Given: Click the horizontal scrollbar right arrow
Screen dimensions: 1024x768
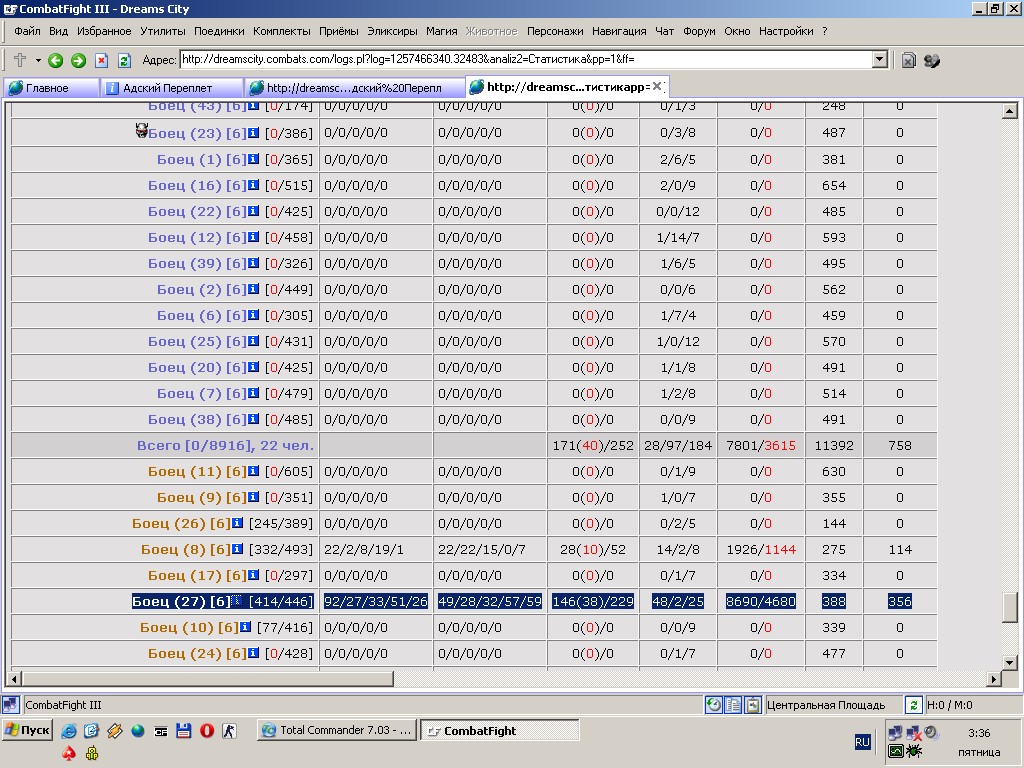Looking at the screenshot, I should point(994,679).
